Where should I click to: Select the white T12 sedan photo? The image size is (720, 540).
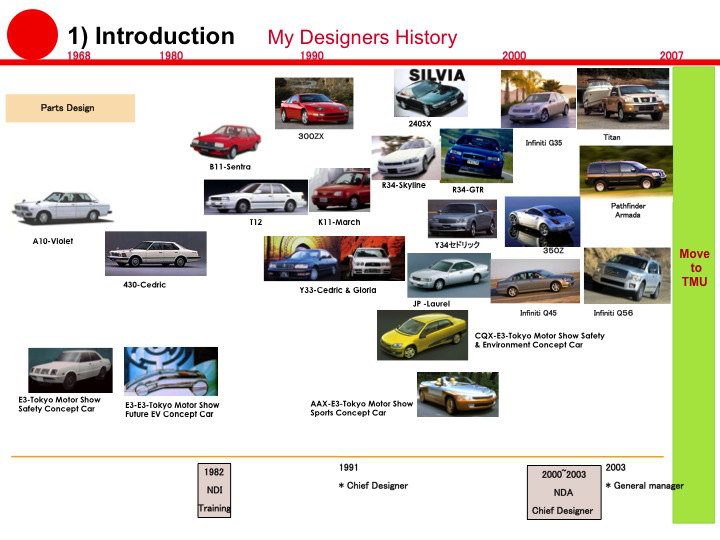coord(256,197)
